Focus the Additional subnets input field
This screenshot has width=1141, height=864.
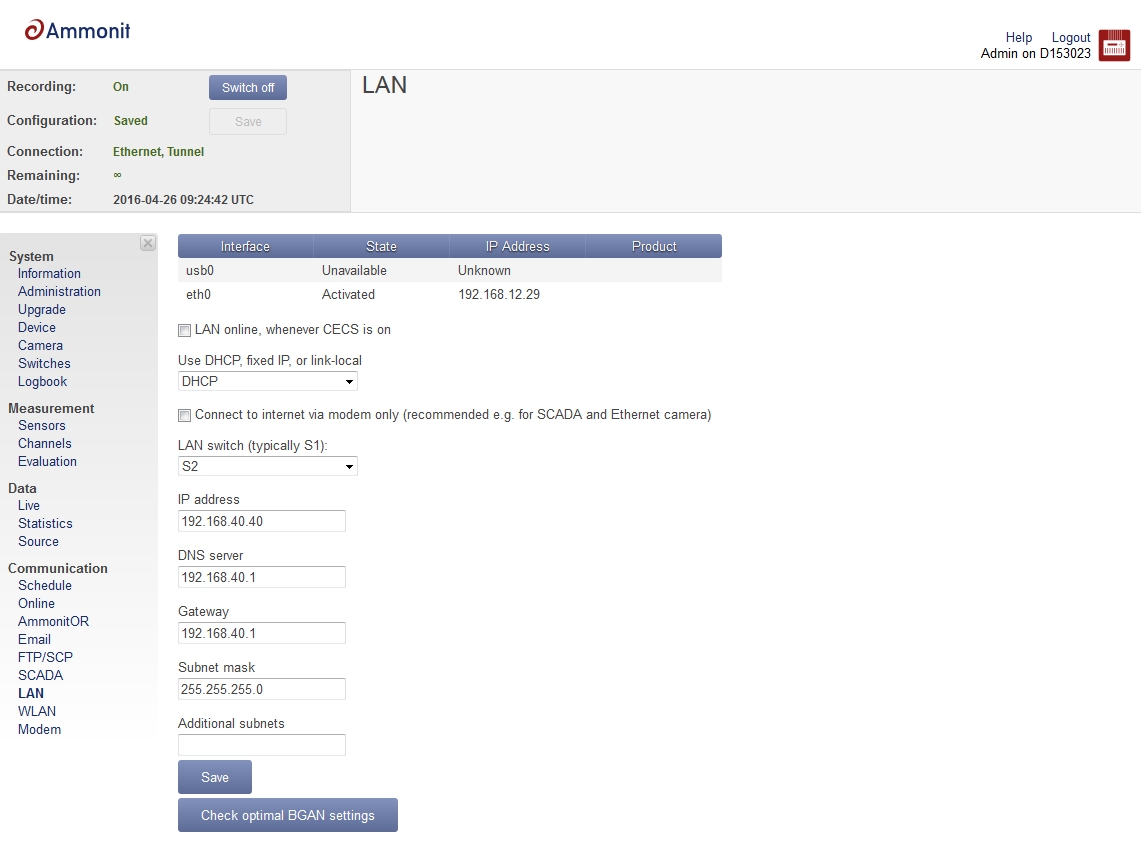[261, 745]
